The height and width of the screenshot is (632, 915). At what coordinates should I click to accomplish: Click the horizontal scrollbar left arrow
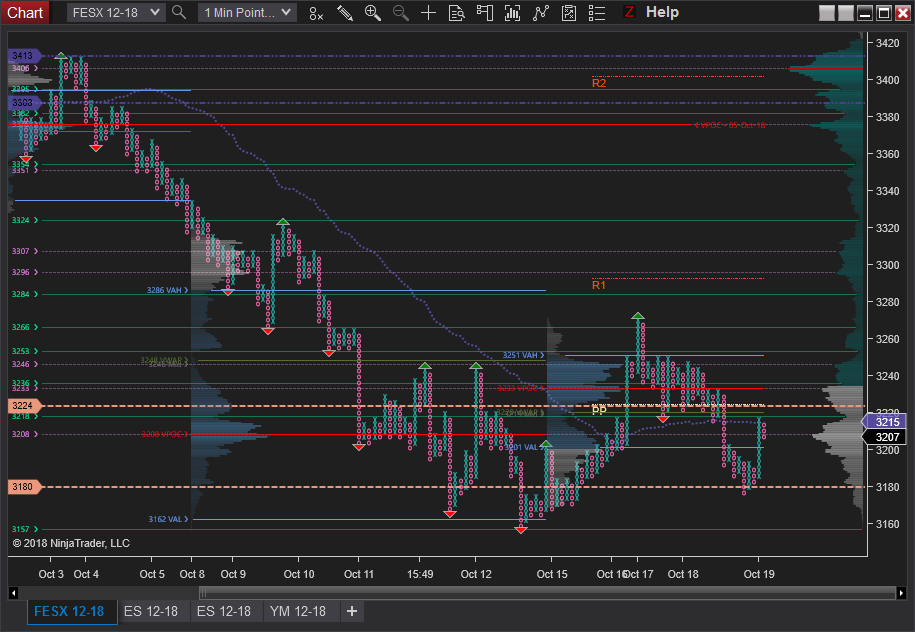pos(13,593)
